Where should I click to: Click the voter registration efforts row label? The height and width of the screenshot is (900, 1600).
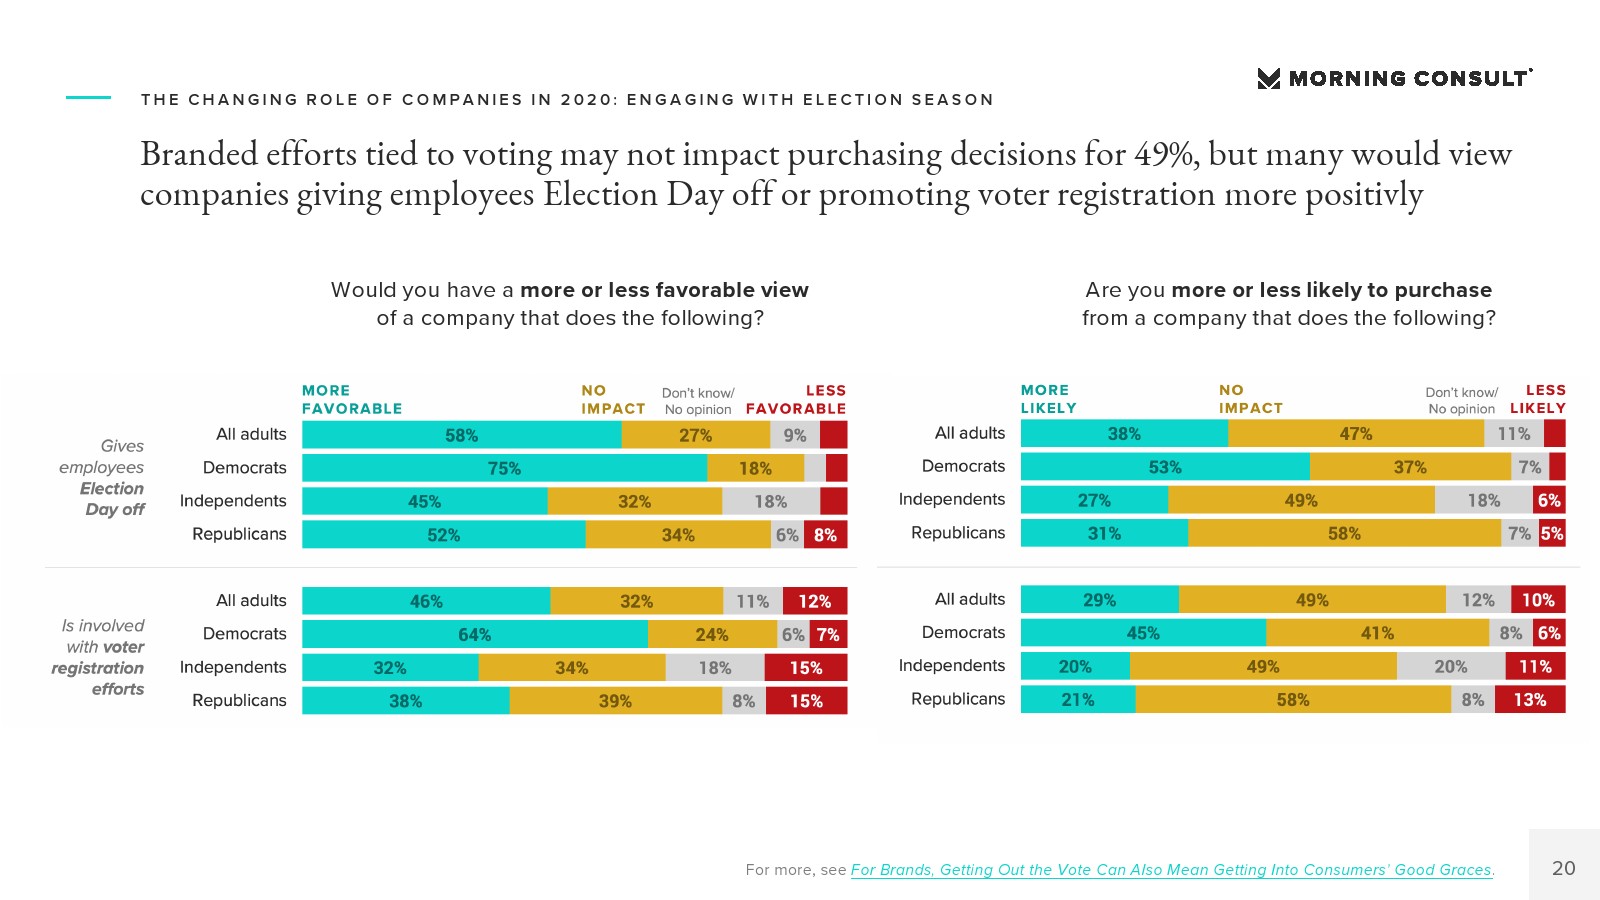point(100,657)
